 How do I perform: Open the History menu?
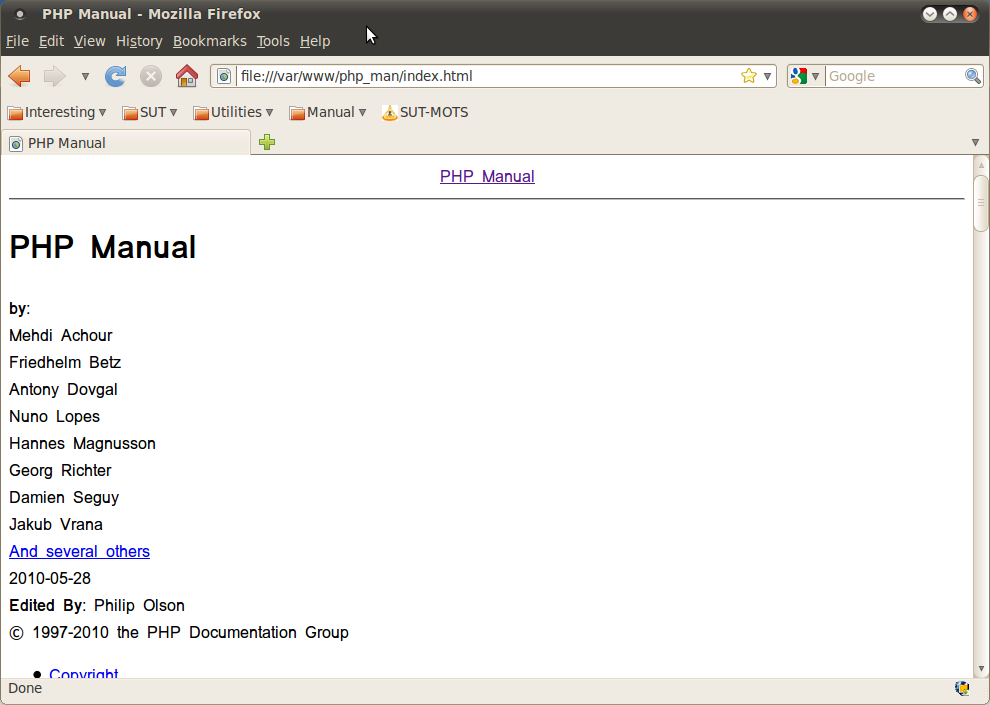tap(140, 41)
